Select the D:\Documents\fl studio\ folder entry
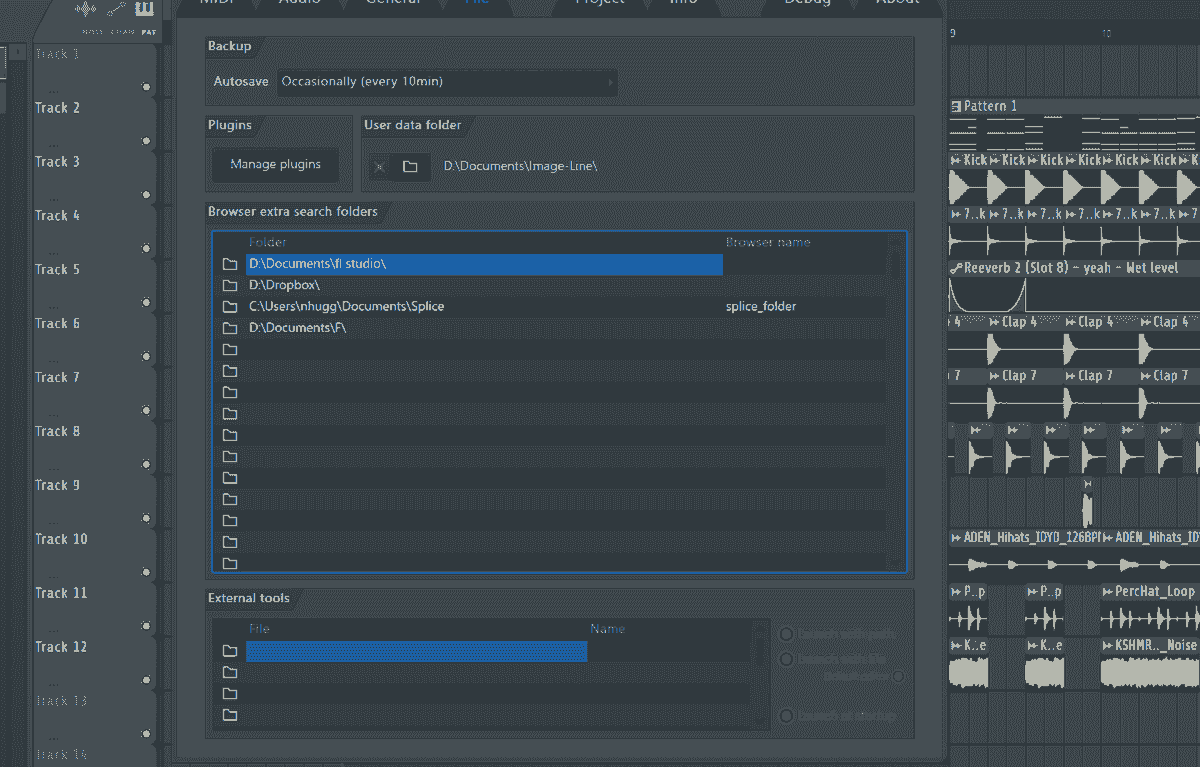Image resolution: width=1200 pixels, height=767 pixels. click(x=484, y=264)
